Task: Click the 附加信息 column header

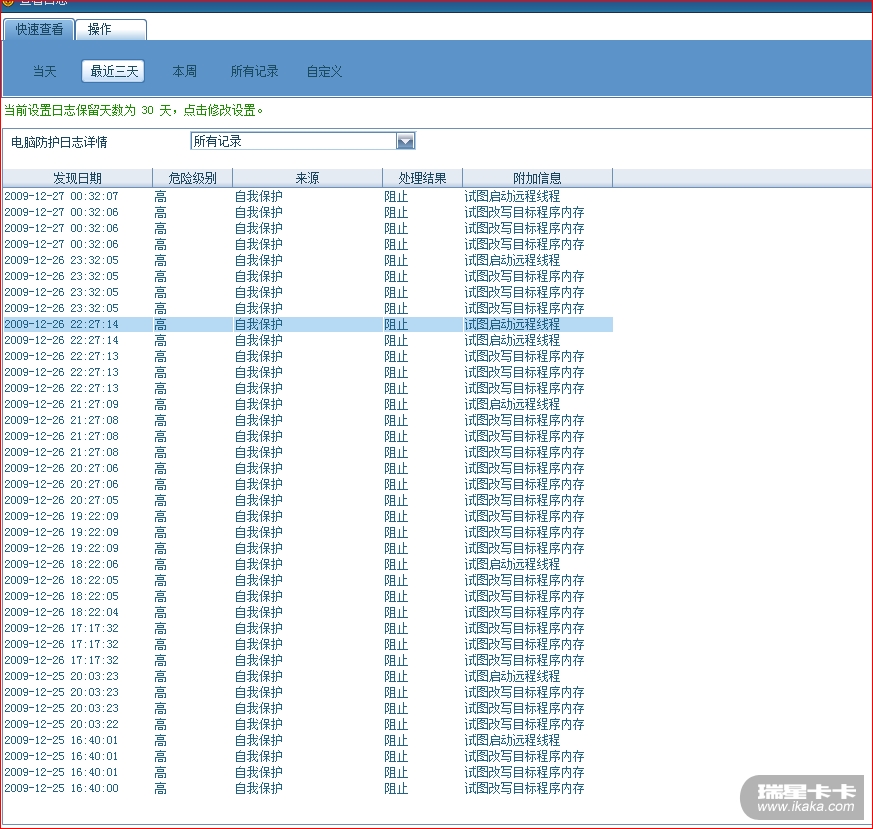Action: 537,178
